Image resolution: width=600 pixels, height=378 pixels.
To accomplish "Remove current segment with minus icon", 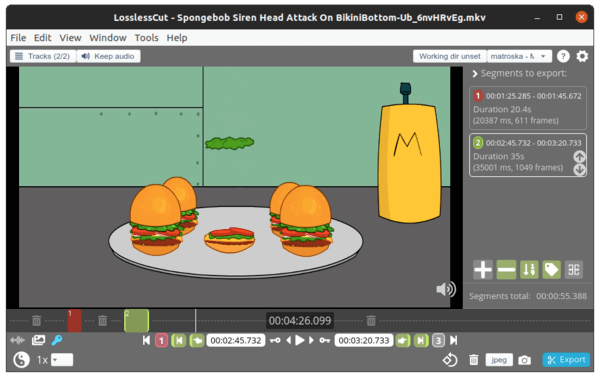I will coord(506,270).
